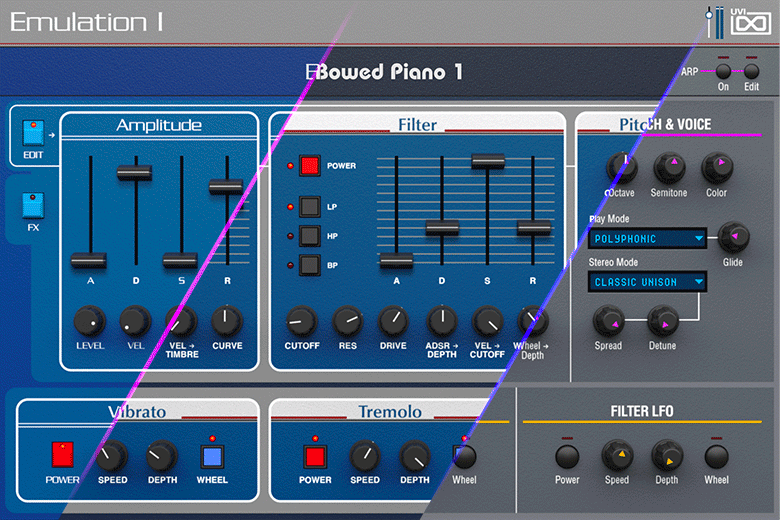The width and height of the screenshot is (780, 520).
Task: Open the ARP Edit button
Action: click(x=751, y=71)
